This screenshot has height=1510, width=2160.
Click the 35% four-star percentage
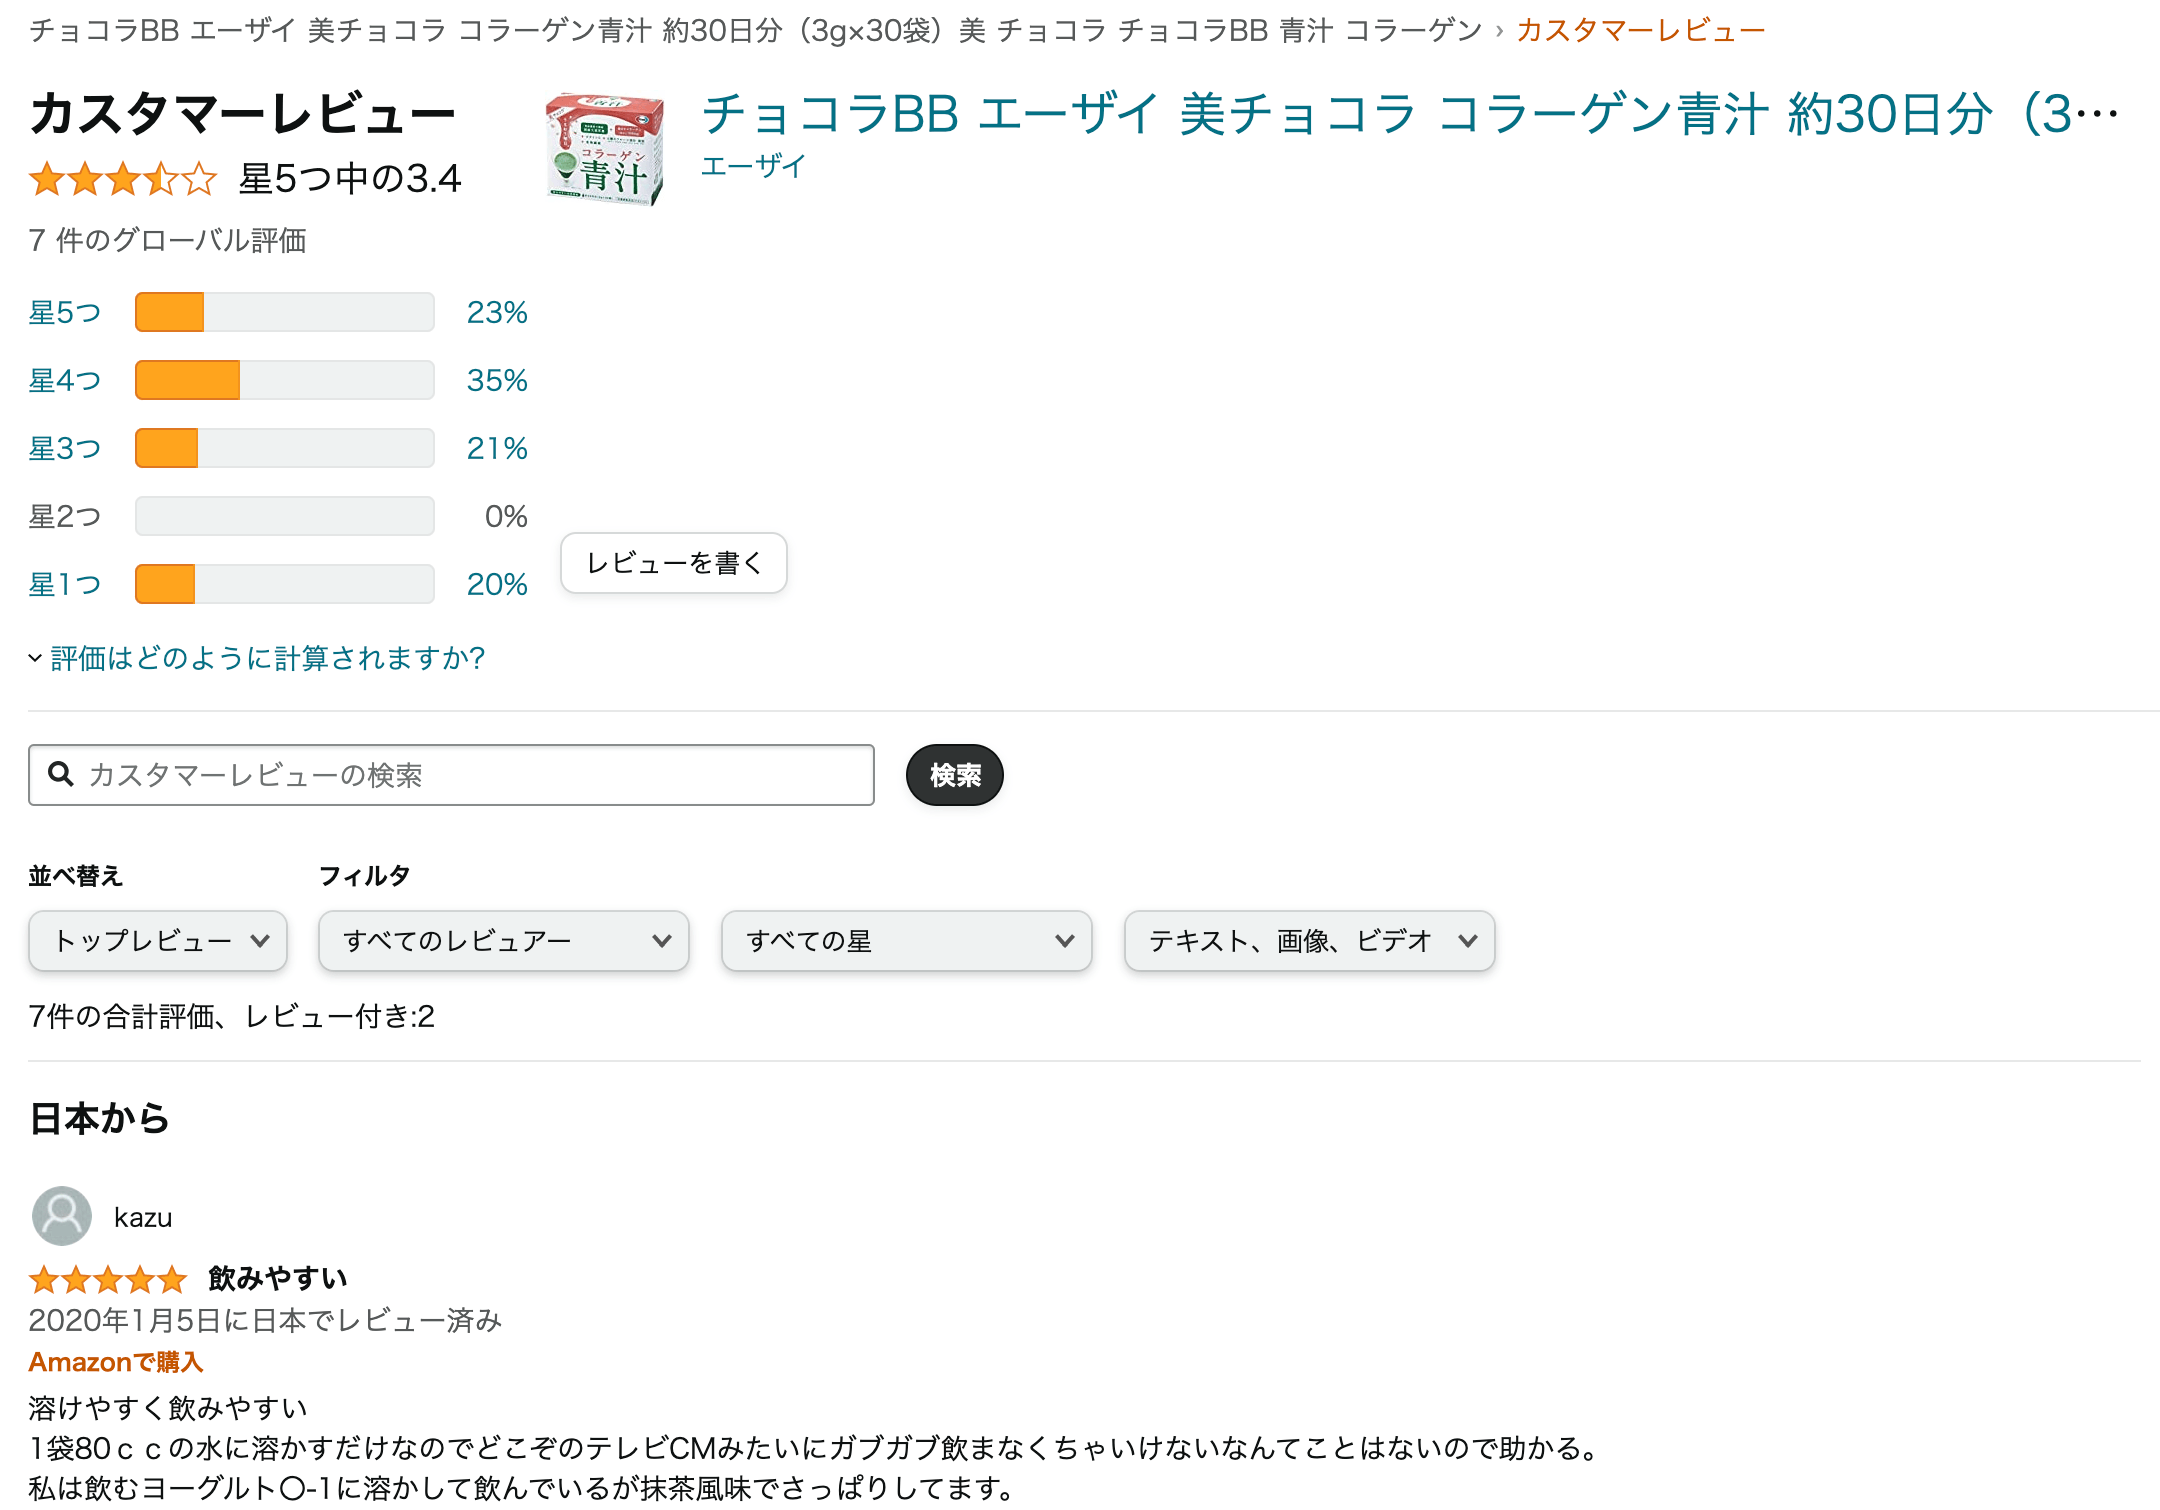point(497,381)
